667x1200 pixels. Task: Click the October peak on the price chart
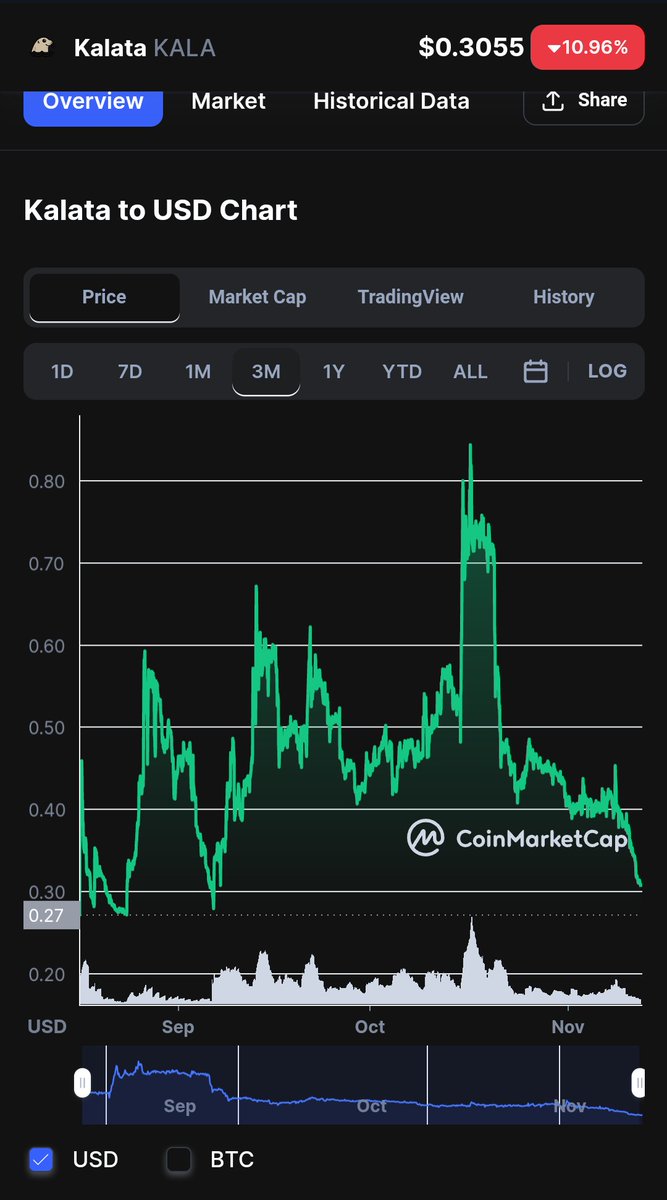click(x=470, y=447)
